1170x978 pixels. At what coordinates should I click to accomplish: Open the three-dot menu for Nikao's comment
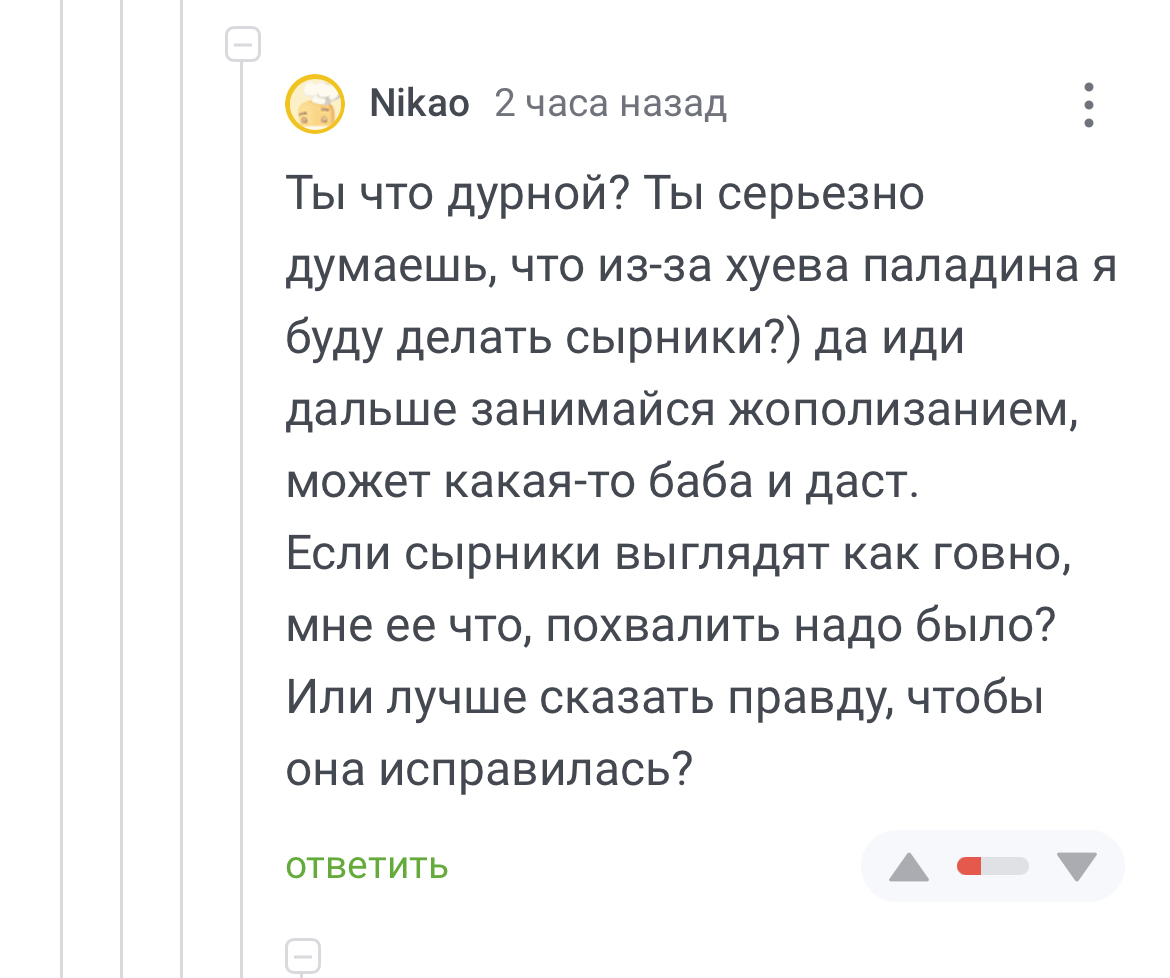point(1089,104)
